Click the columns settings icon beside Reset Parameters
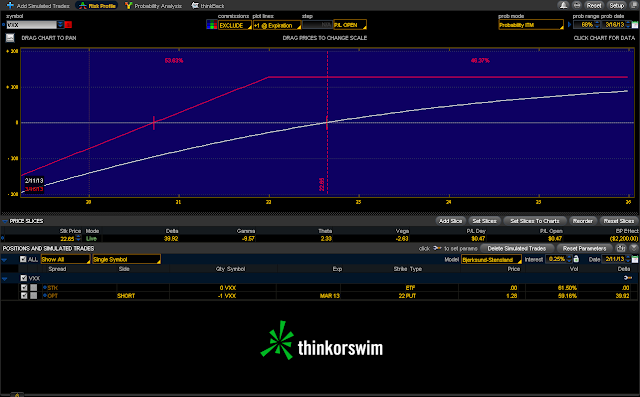 621,248
